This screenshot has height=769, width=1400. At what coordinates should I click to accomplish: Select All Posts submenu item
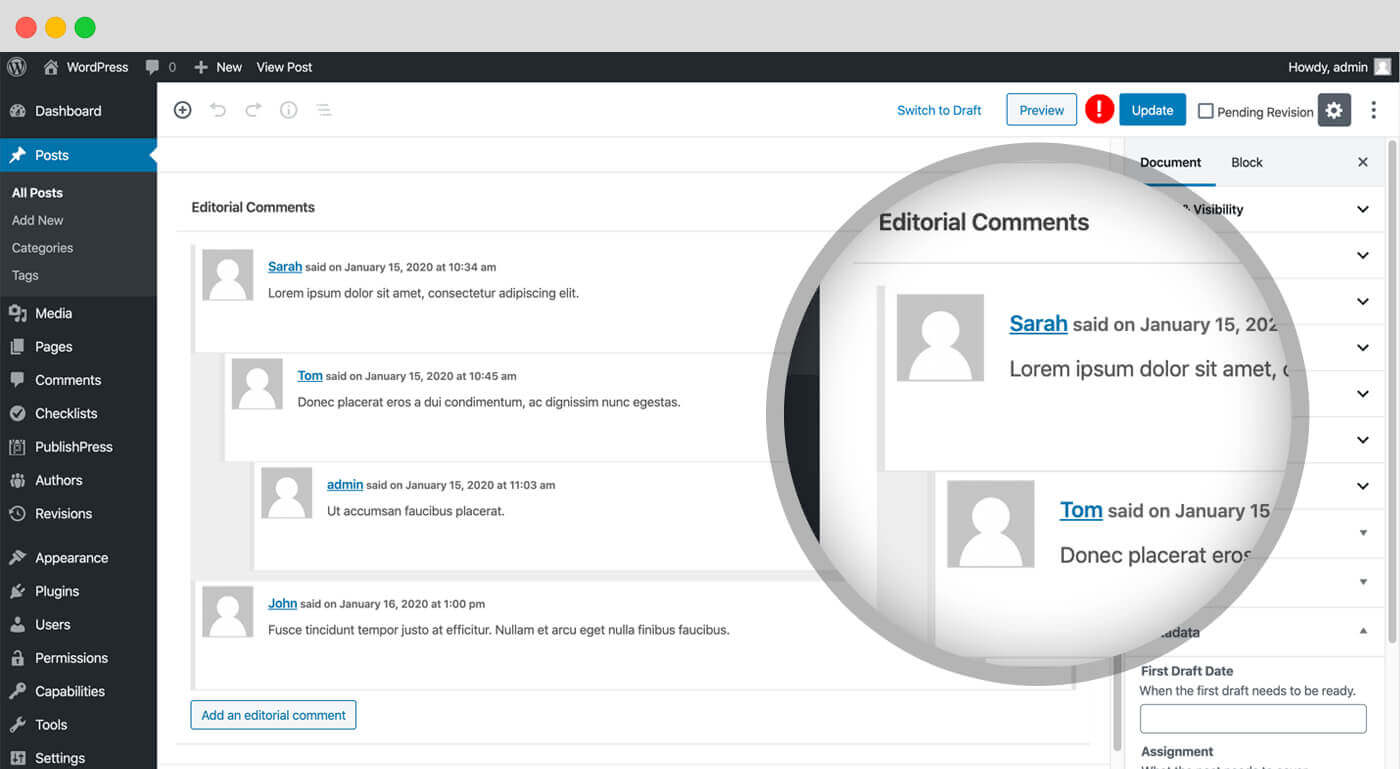tap(37, 193)
